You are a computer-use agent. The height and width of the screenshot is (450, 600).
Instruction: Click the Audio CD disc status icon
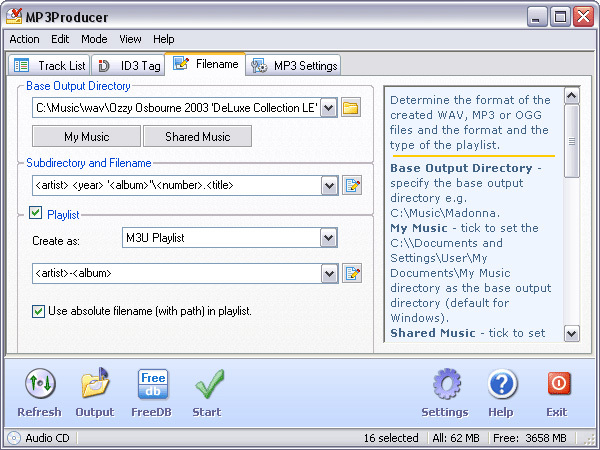pyautogui.click(x=14, y=438)
